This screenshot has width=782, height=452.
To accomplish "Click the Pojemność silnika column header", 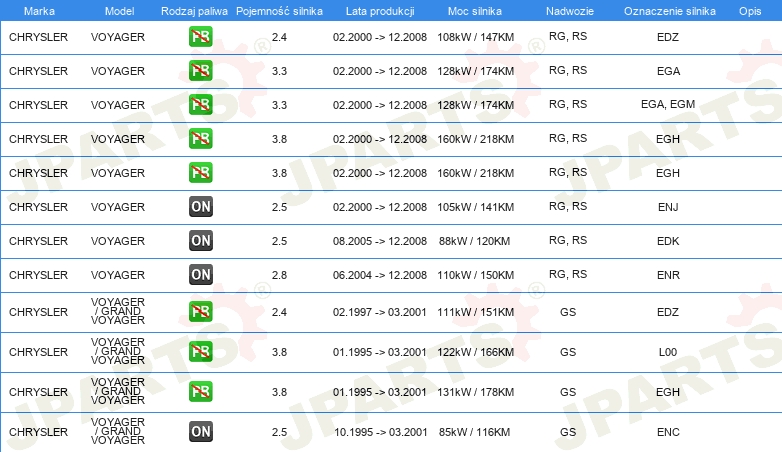I will coord(279,11).
